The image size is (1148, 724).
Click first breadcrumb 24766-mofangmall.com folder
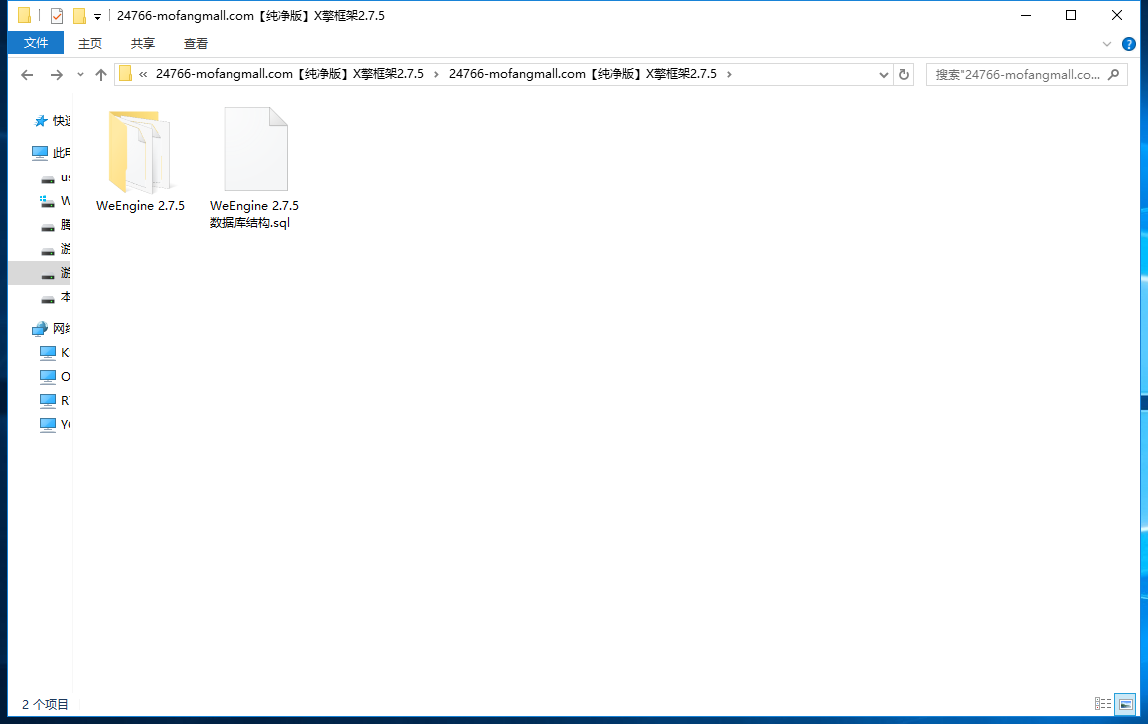point(290,74)
